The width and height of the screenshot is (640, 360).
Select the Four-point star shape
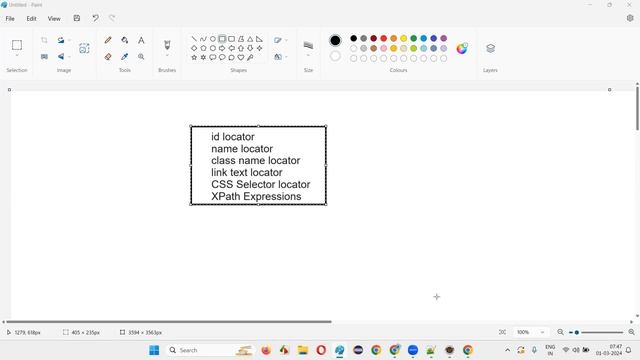(260, 48)
